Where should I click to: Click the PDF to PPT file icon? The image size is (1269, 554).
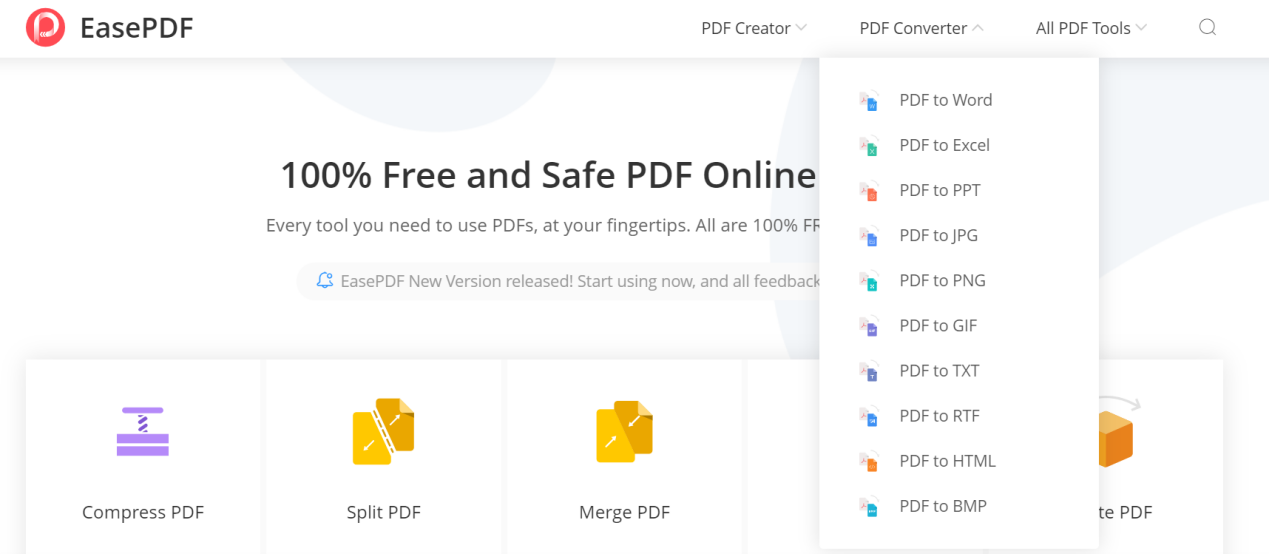[868, 190]
